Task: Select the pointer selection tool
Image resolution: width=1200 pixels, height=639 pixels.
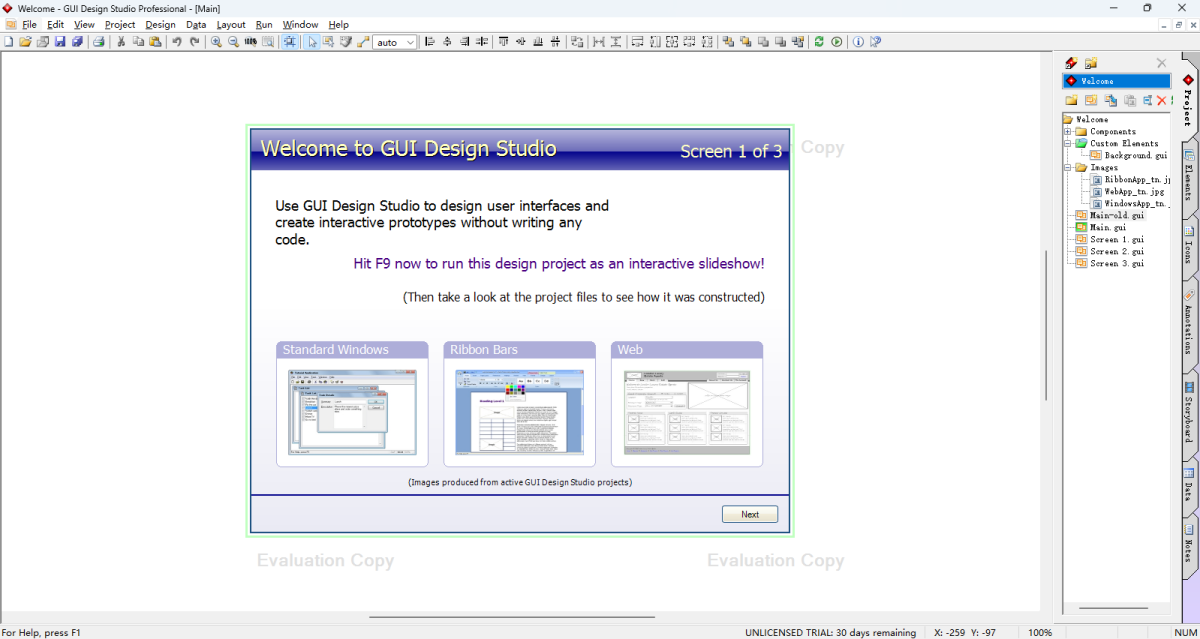Action: click(x=312, y=42)
